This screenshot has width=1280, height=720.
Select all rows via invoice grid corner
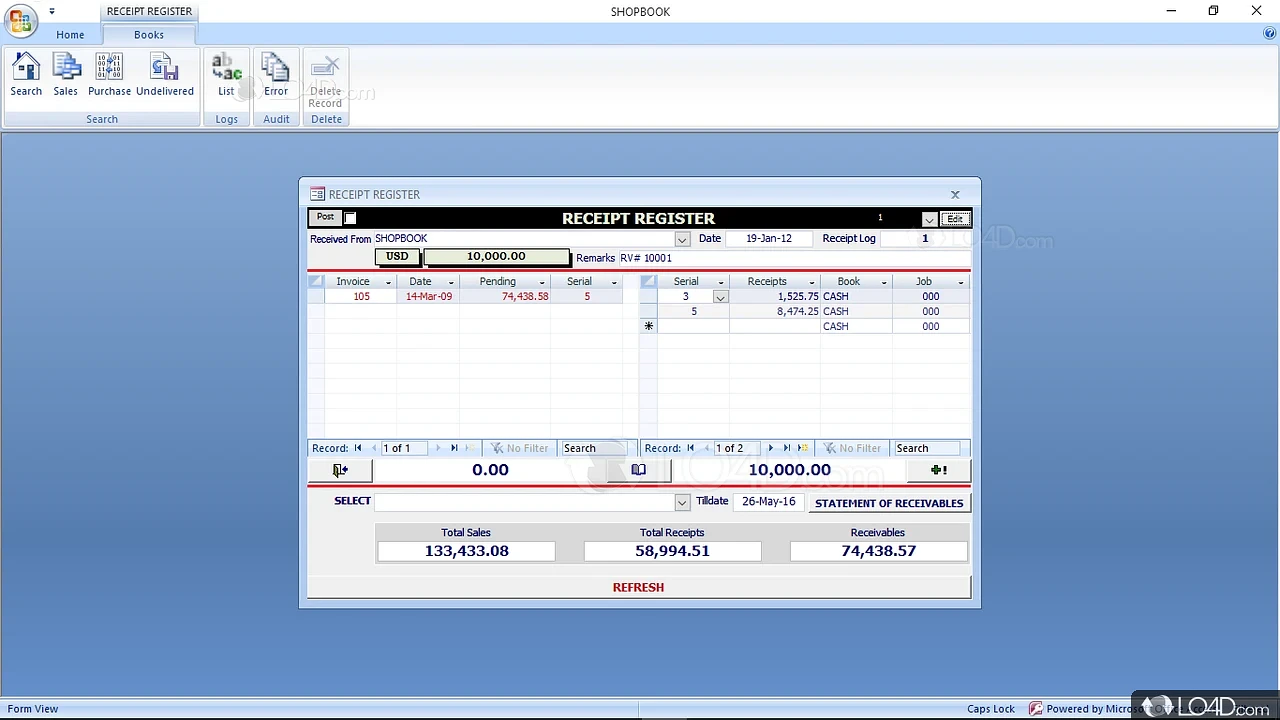pyautogui.click(x=315, y=282)
